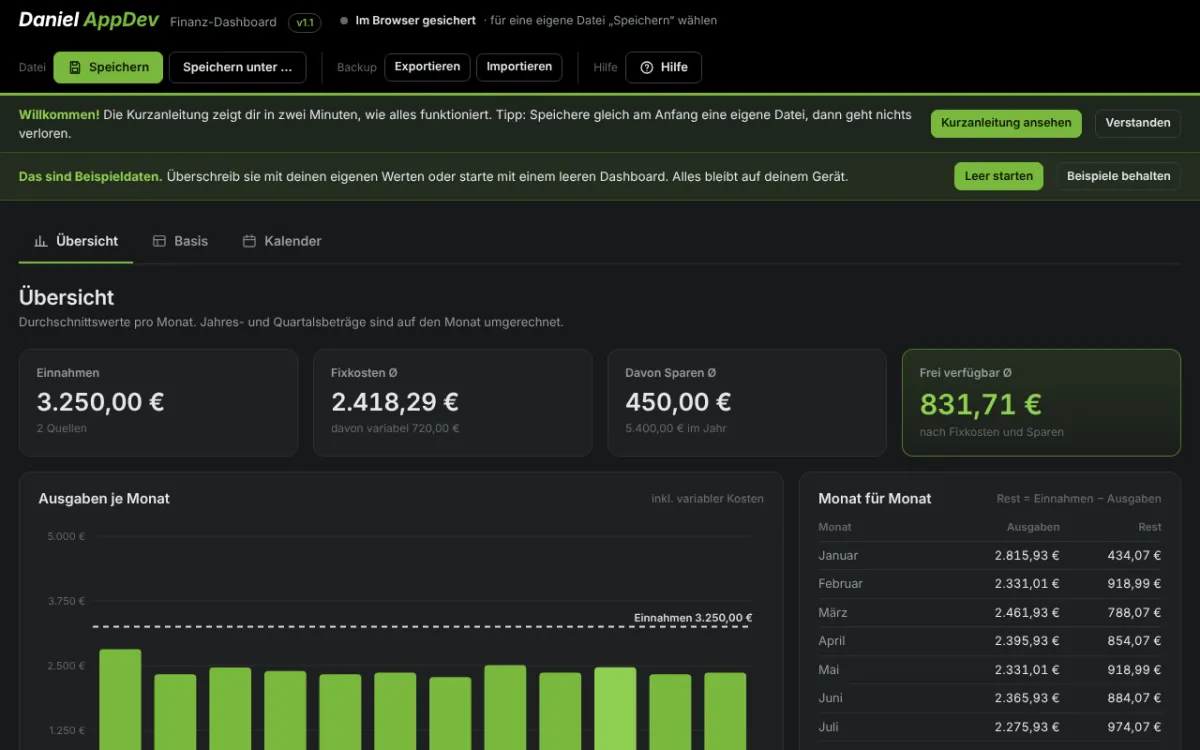The width and height of the screenshot is (1200, 750).
Task: Click the Ausgaben je Monat heading
Action: click(104, 498)
